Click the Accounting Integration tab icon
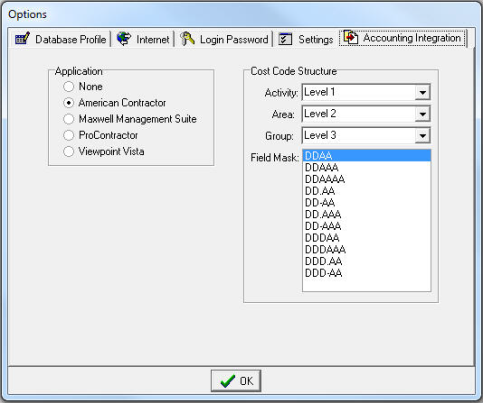 click(x=351, y=37)
